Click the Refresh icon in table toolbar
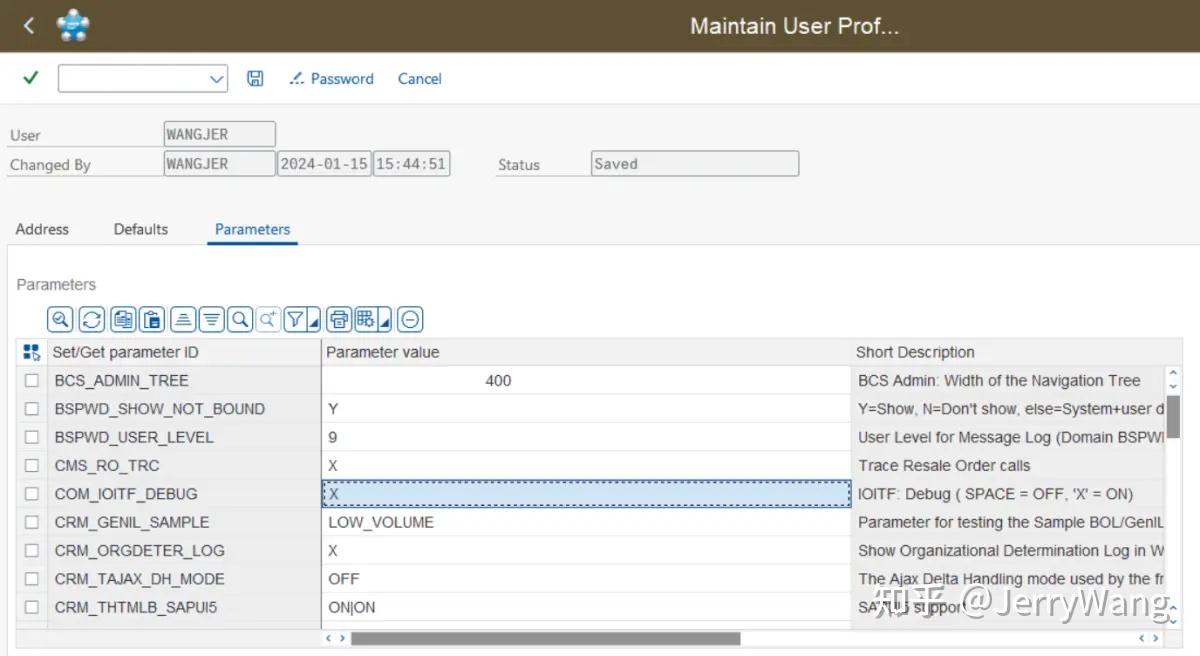1200x656 pixels. (91, 319)
